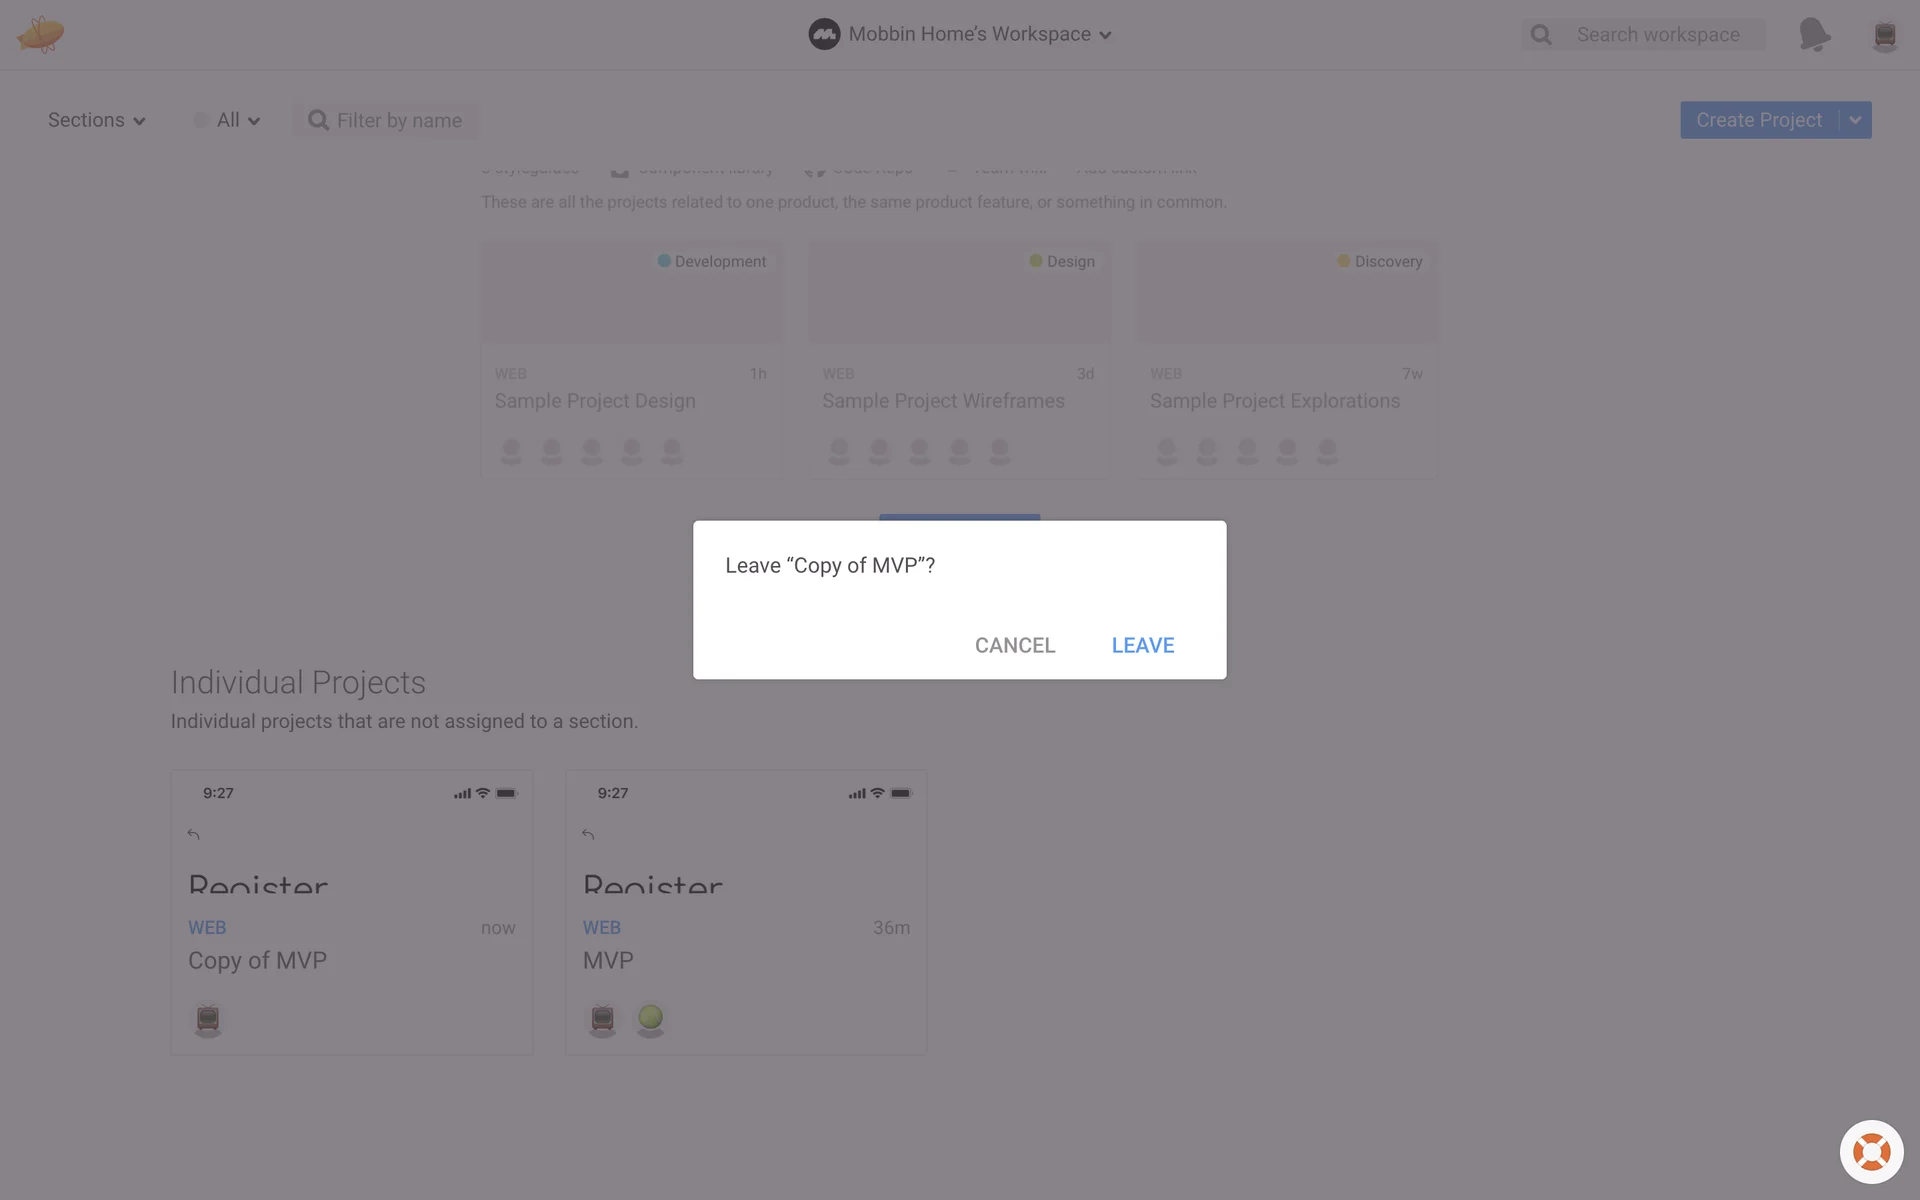Open the MVP project card title
Image resolution: width=1920 pixels, height=1200 pixels.
pos(608,960)
